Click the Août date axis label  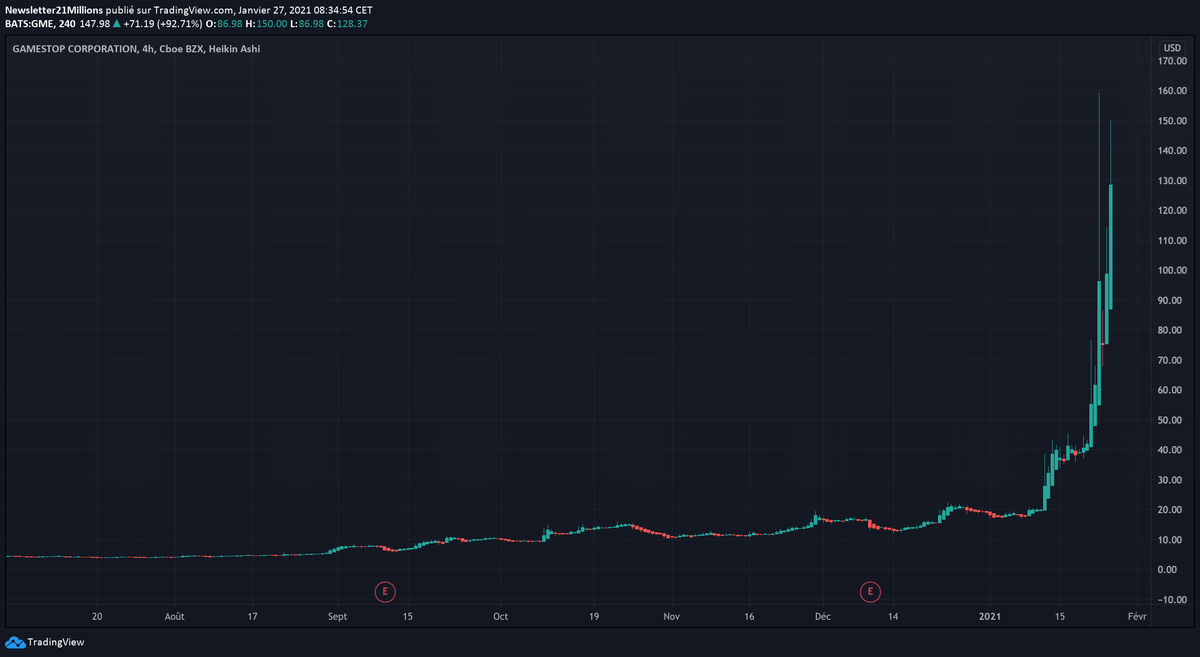(173, 617)
